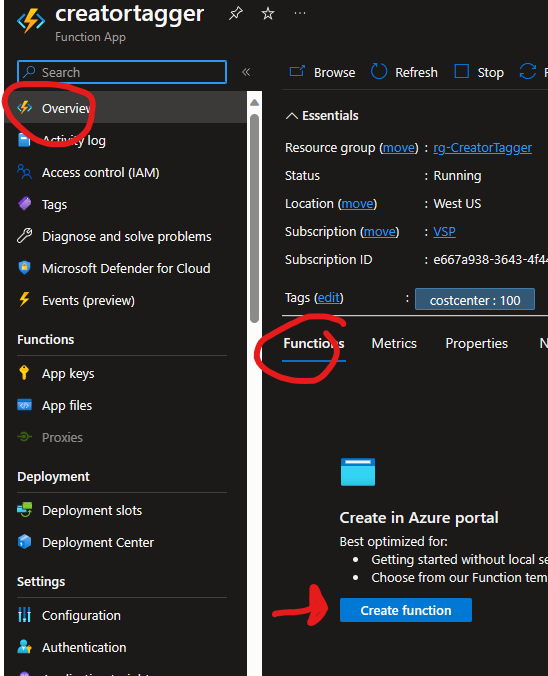Click the Access control people icon
The width and height of the screenshot is (548, 676).
(25, 172)
